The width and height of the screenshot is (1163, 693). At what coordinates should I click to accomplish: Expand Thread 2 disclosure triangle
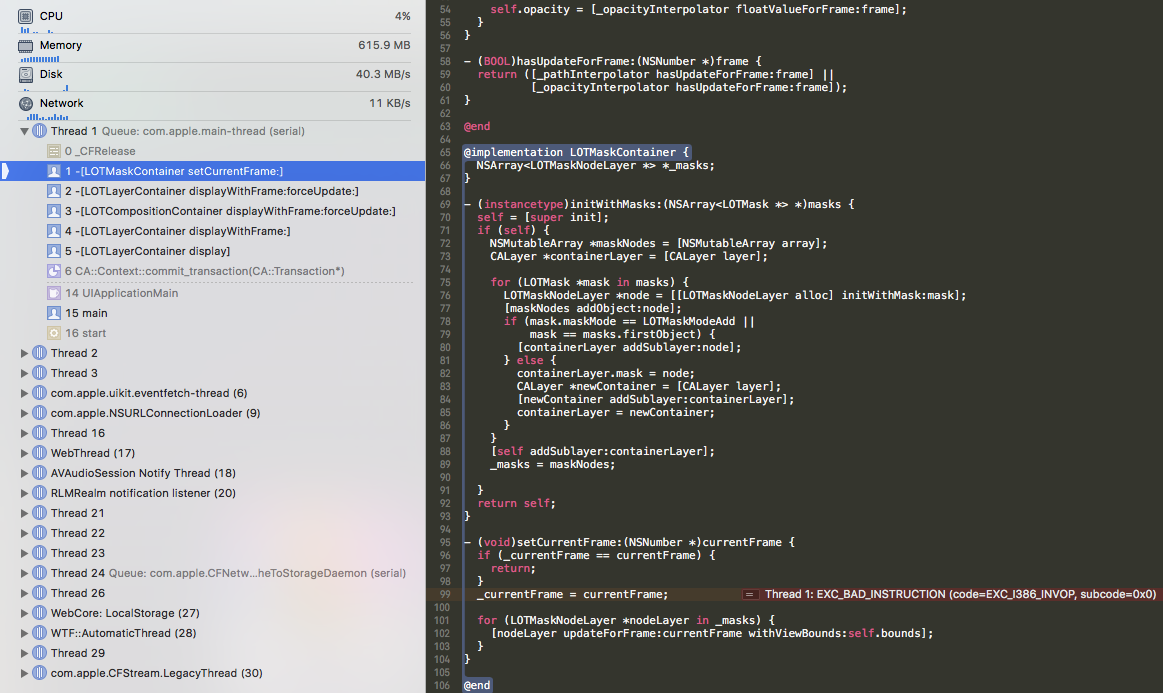click(x=24, y=353)
